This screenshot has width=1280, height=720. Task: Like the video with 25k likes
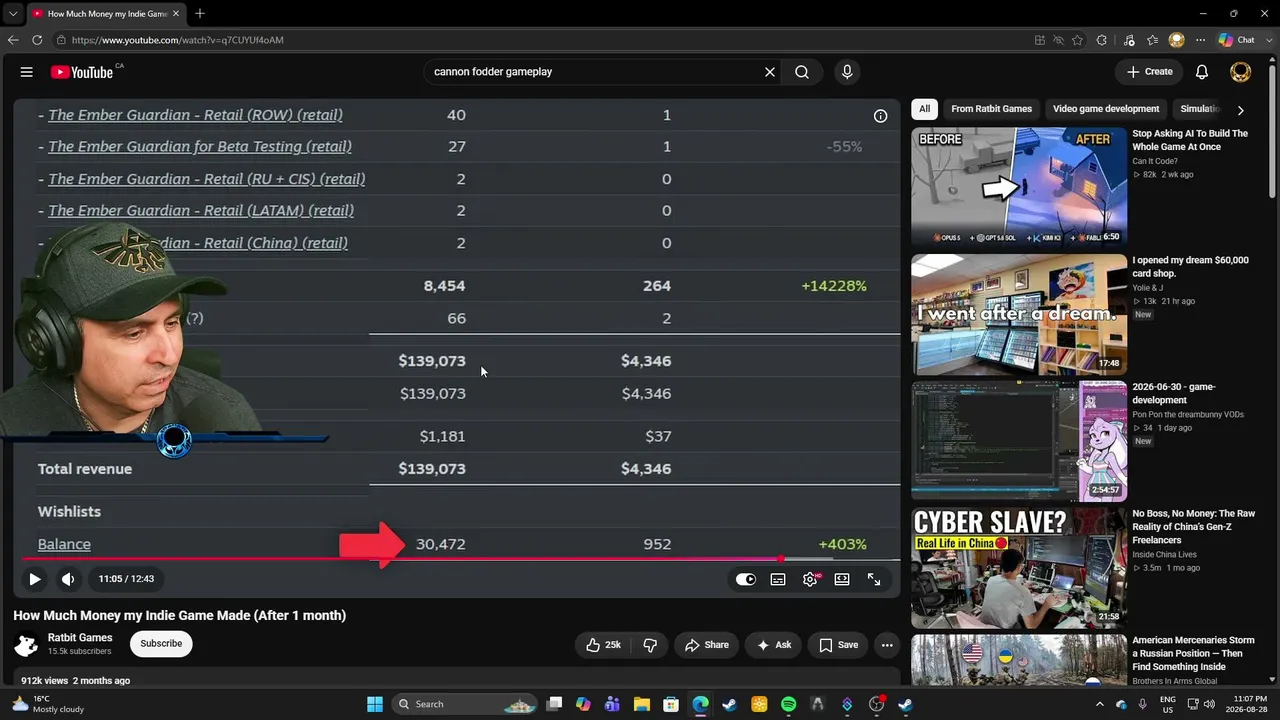pos(604,645)
